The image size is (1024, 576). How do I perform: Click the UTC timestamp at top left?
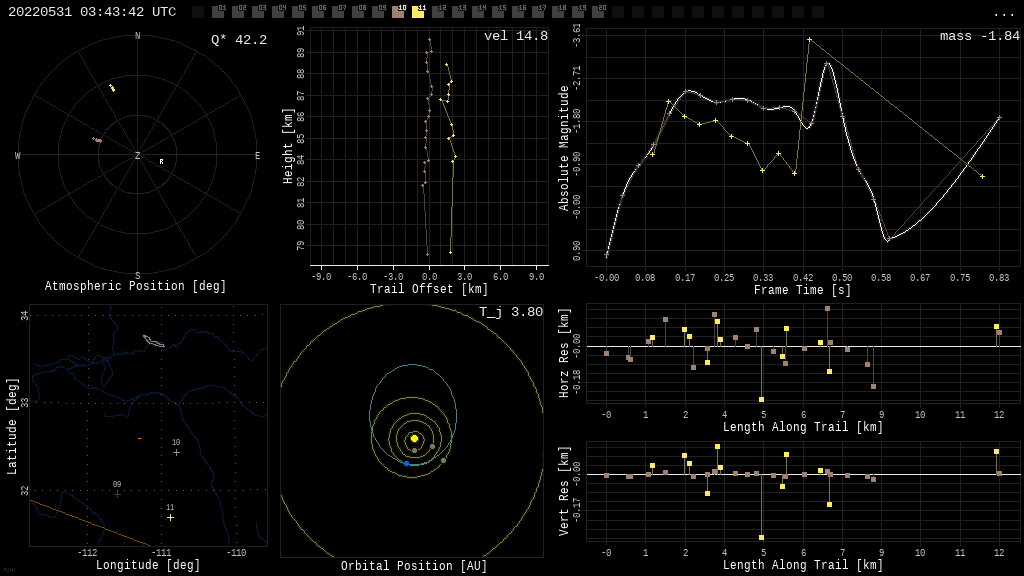(92, 12)
